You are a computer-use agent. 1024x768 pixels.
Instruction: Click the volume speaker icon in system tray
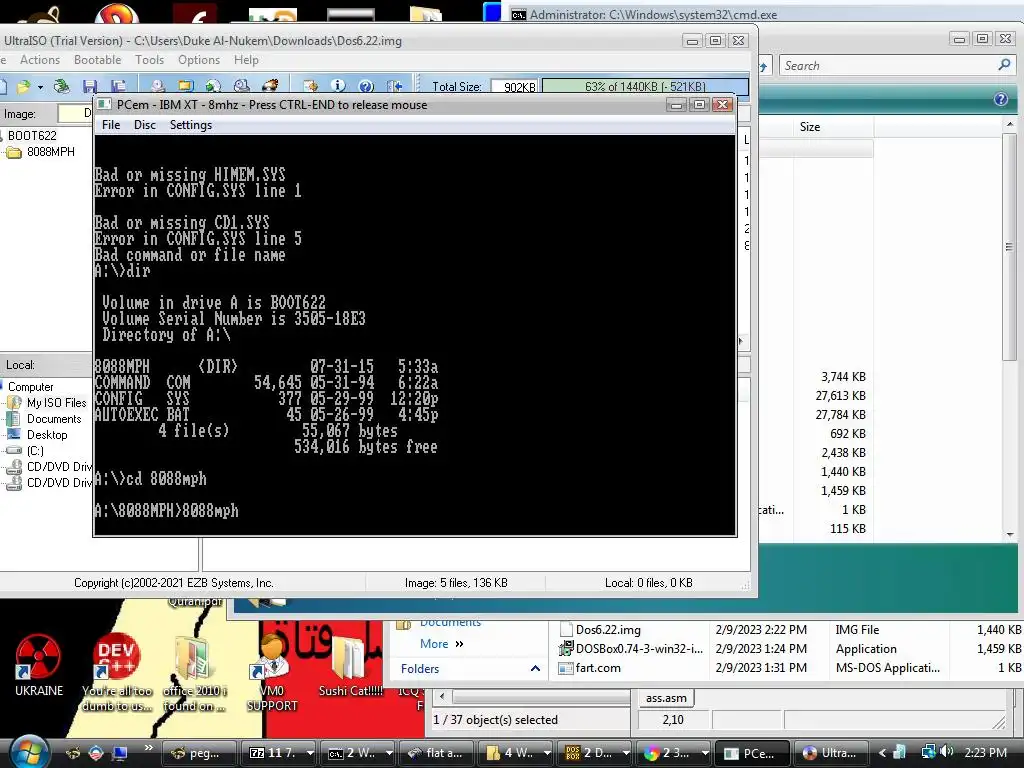[x=946, y=752]
